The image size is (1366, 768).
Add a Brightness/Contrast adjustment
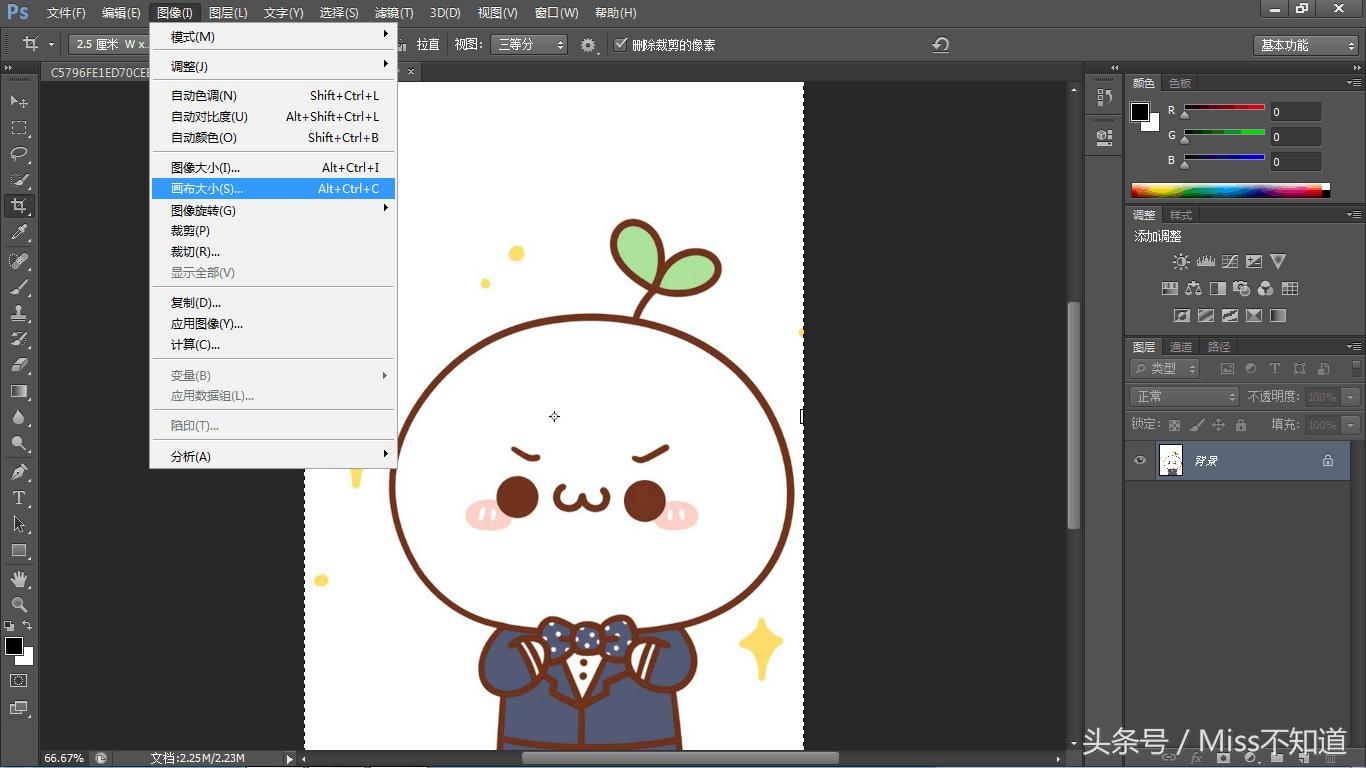click(1181, 262)
